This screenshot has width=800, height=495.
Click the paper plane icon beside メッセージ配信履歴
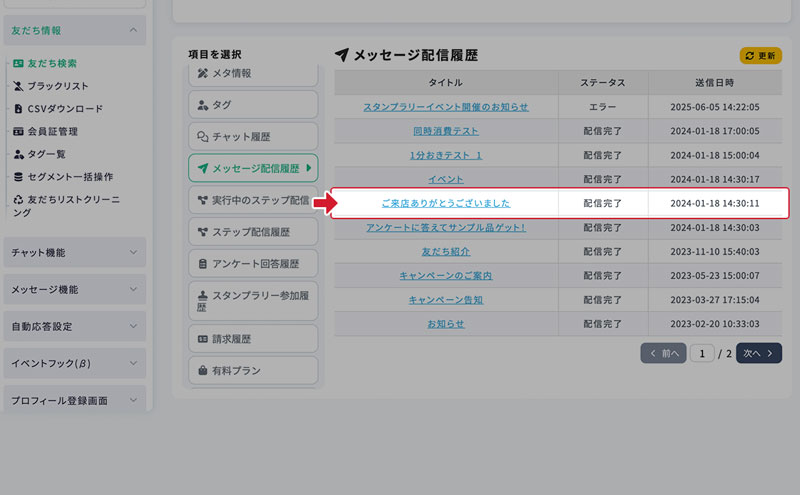point(342,55)
